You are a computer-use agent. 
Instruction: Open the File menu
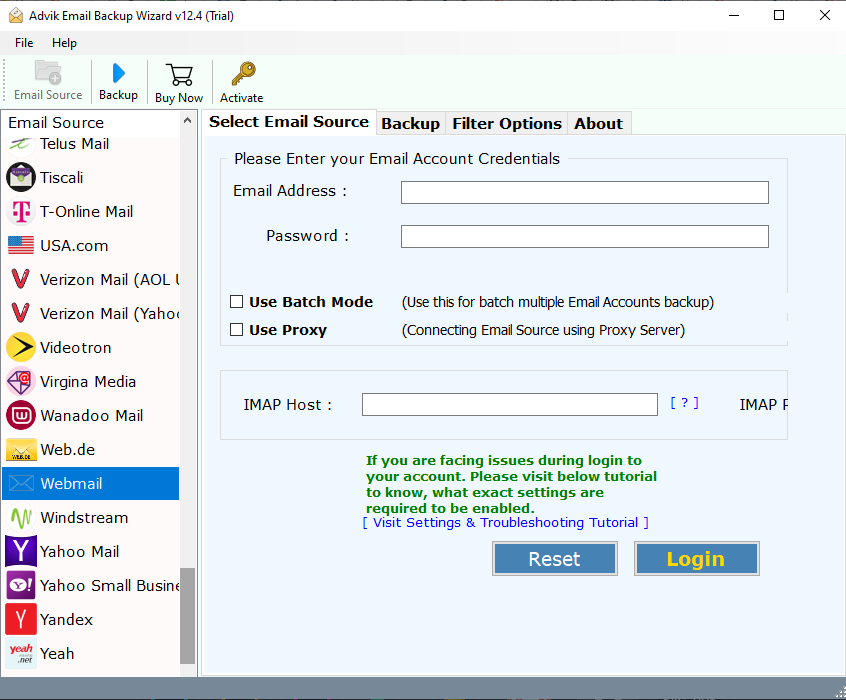click(24, 43)
